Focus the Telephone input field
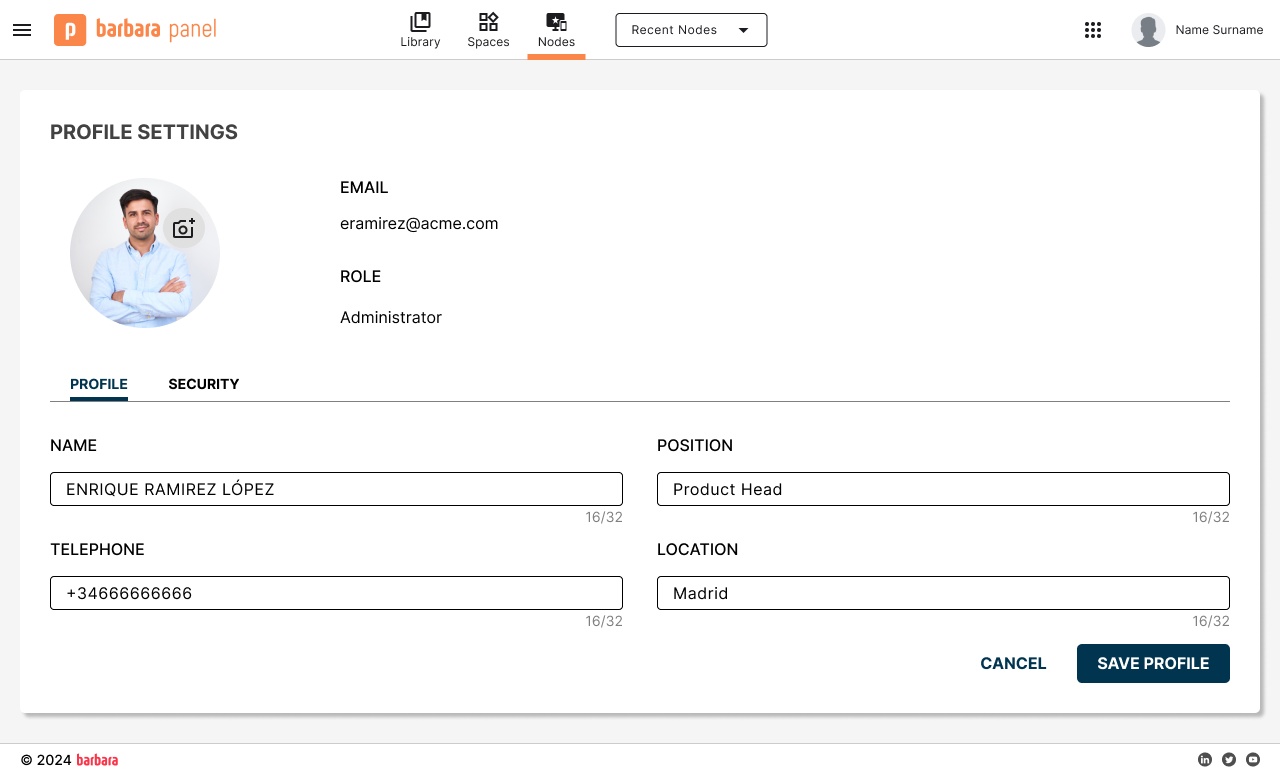 pyautogui.click(x=336, y=593)
